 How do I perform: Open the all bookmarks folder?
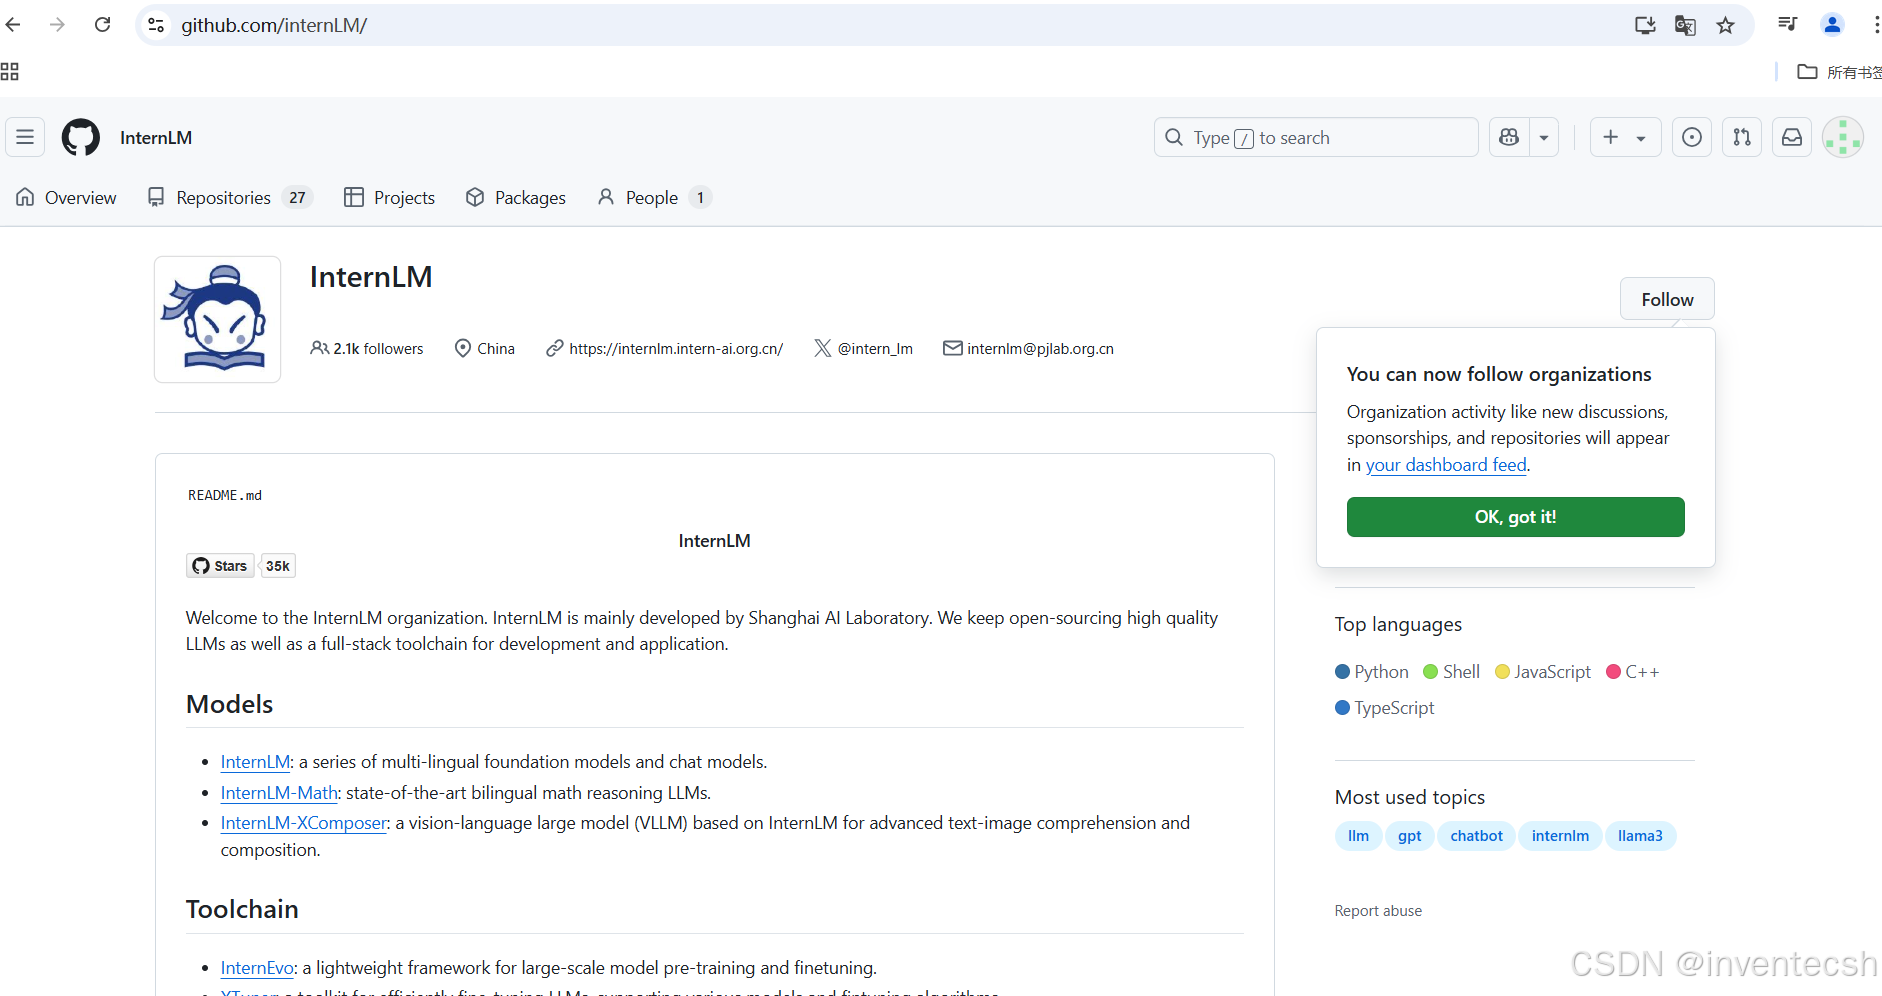tap(1839, 72)
